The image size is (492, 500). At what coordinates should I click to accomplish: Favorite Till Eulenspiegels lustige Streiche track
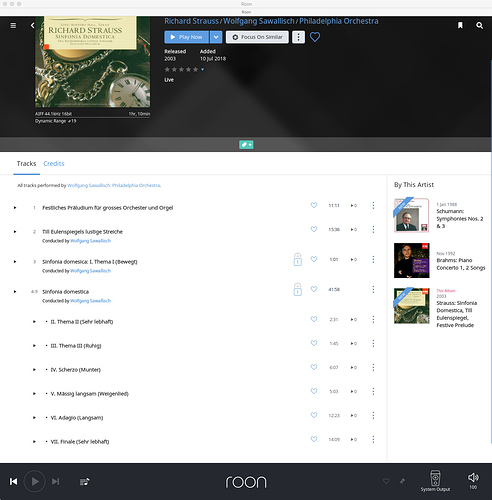(314, 229)
